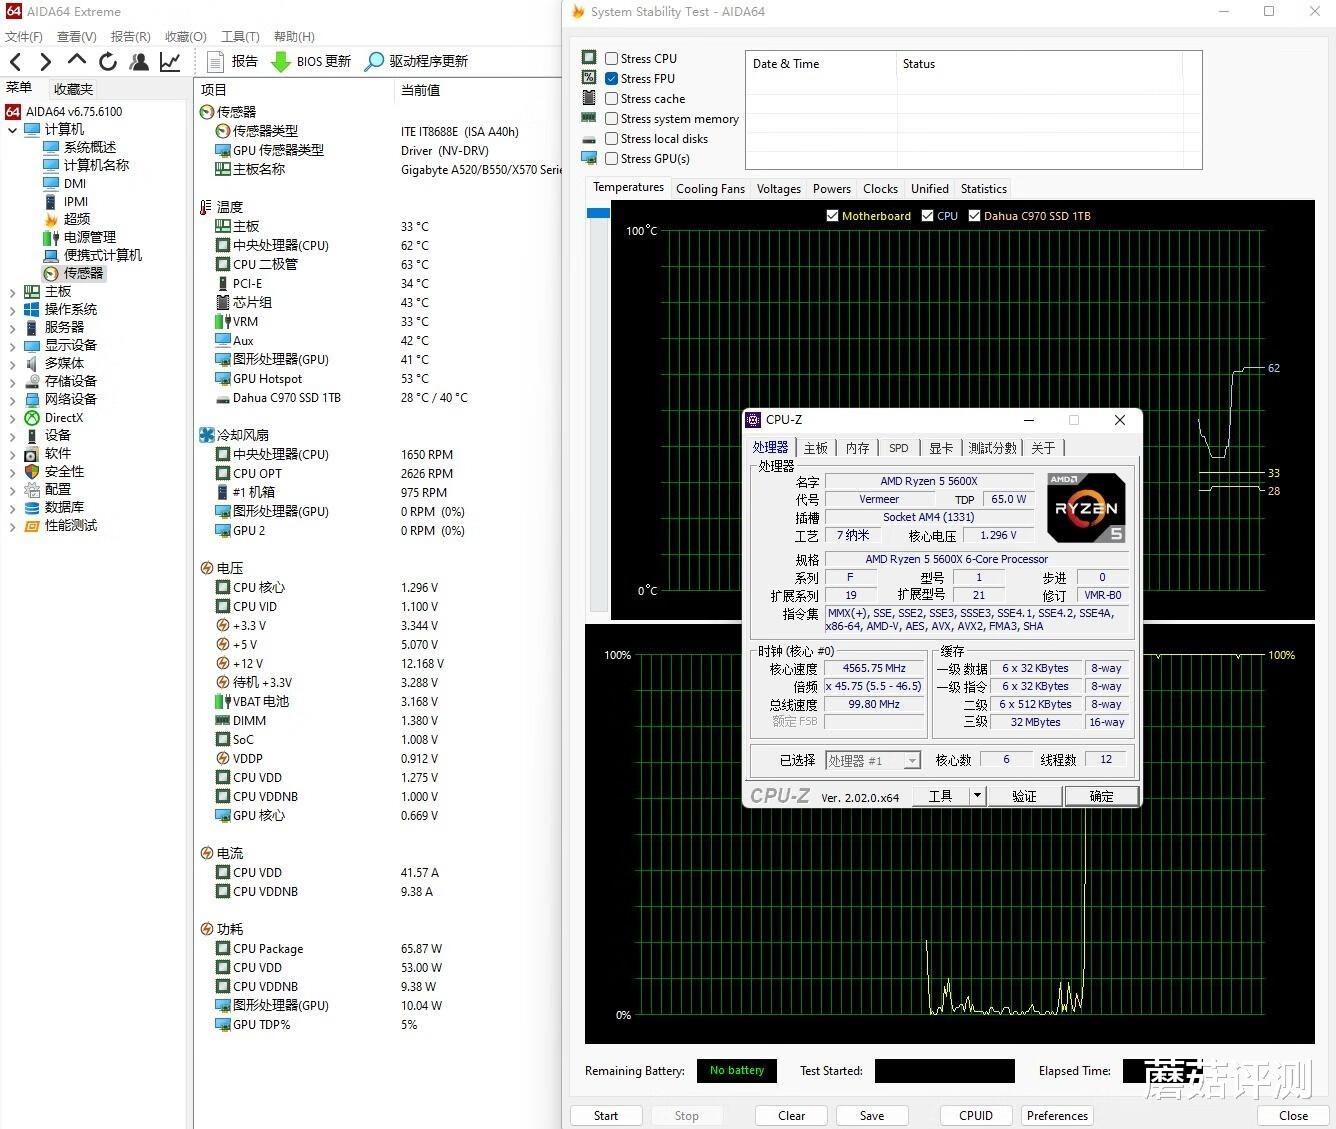The image size is (1336, 1129).
Task: Click the 验证 button in CPU-Z
Action: [x=1025, y=795]
